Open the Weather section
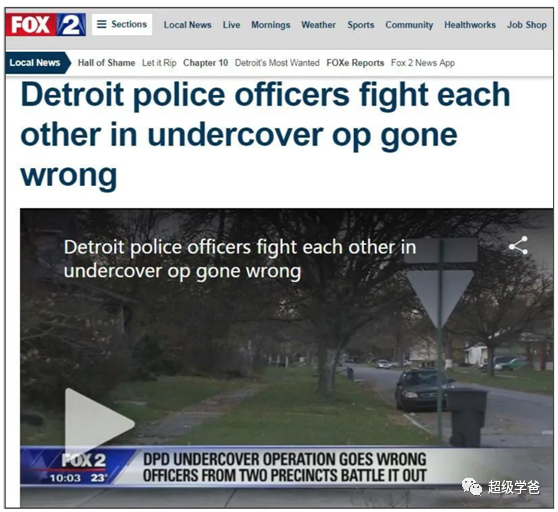This screenshot has height=512, width=558. (319, 25)
